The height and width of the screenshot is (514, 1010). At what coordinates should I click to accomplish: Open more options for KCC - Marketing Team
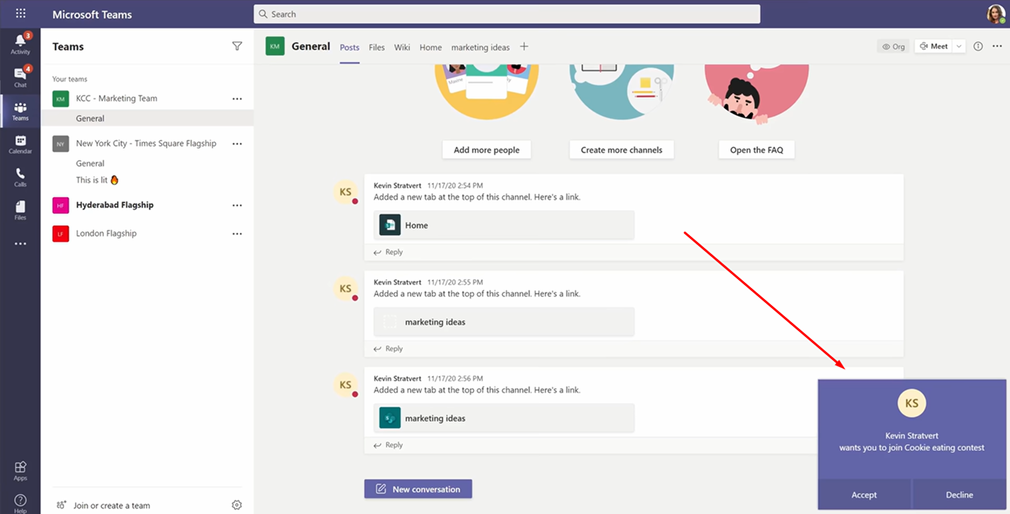237,99
